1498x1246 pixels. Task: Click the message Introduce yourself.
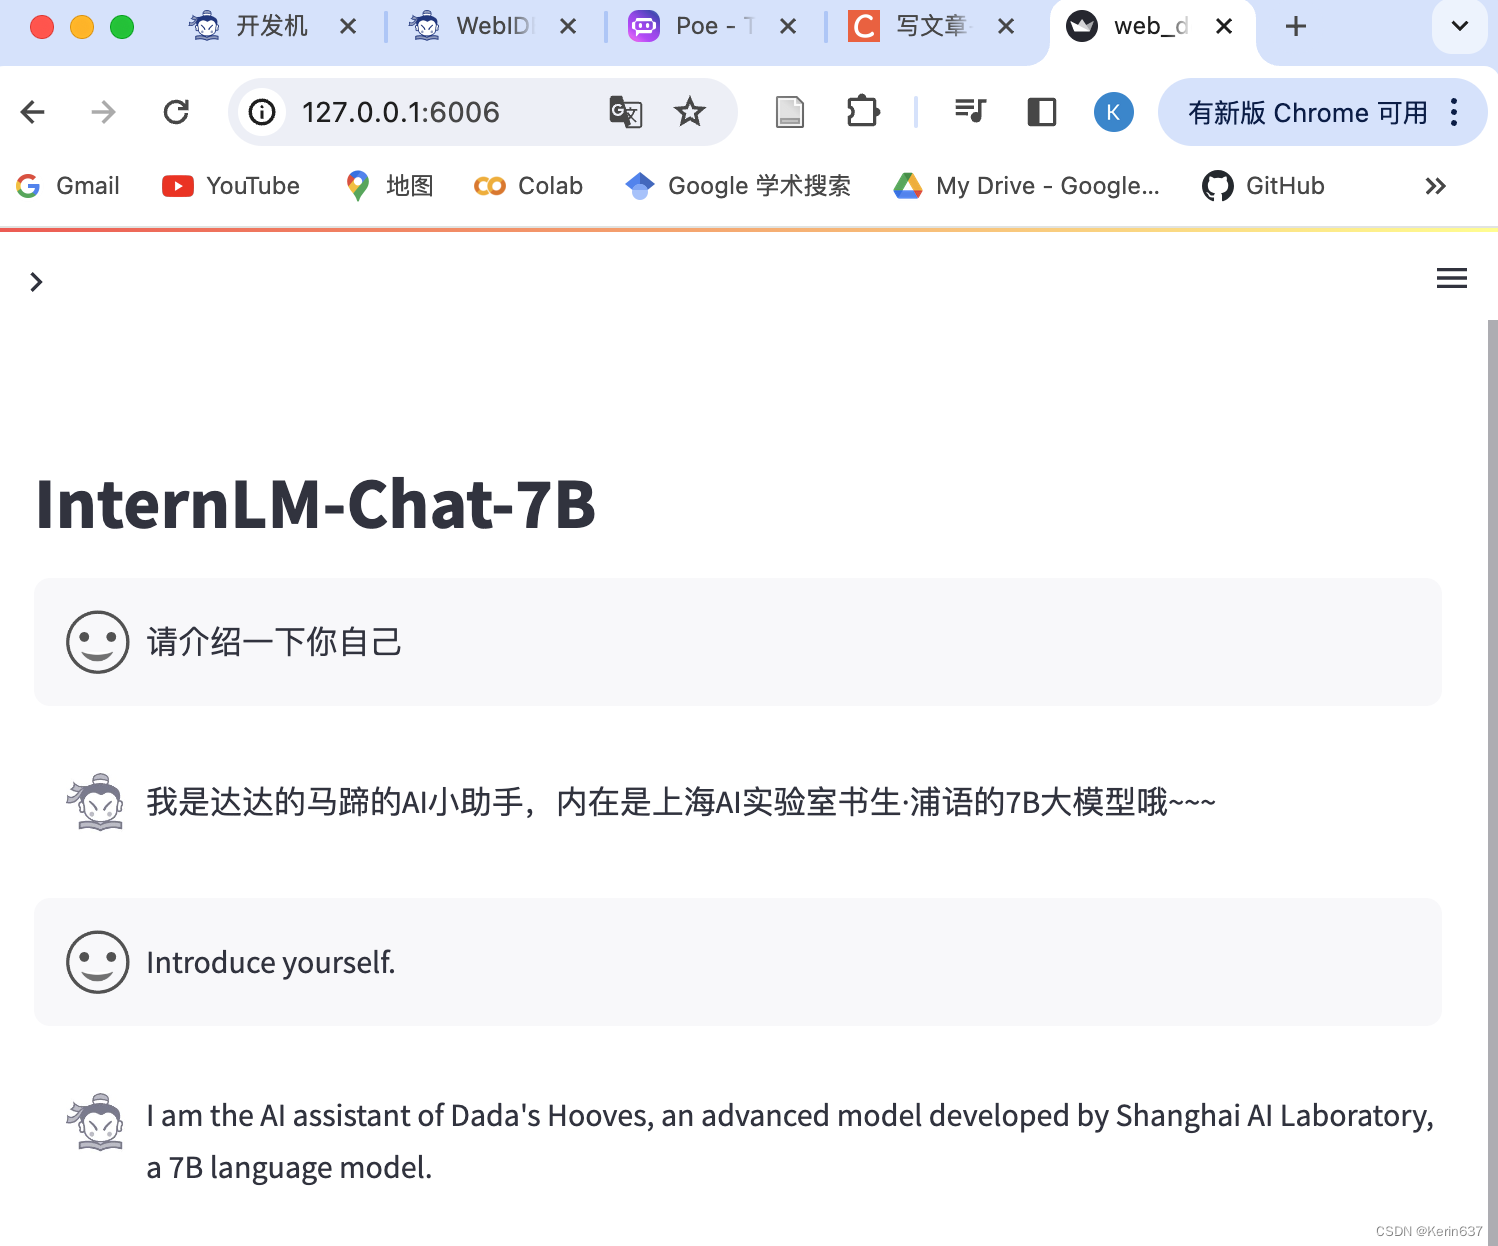point(271,962)
